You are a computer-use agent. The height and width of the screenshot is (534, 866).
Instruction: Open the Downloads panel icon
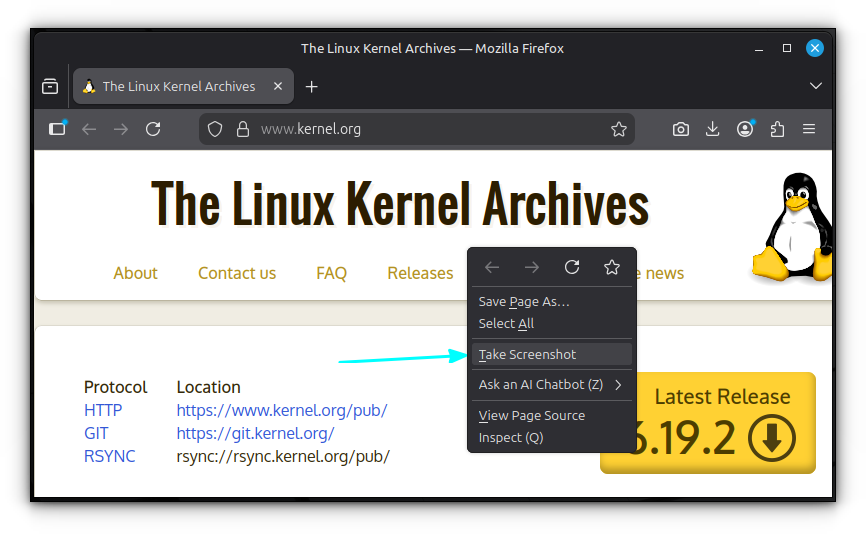(x=713, y=129)
